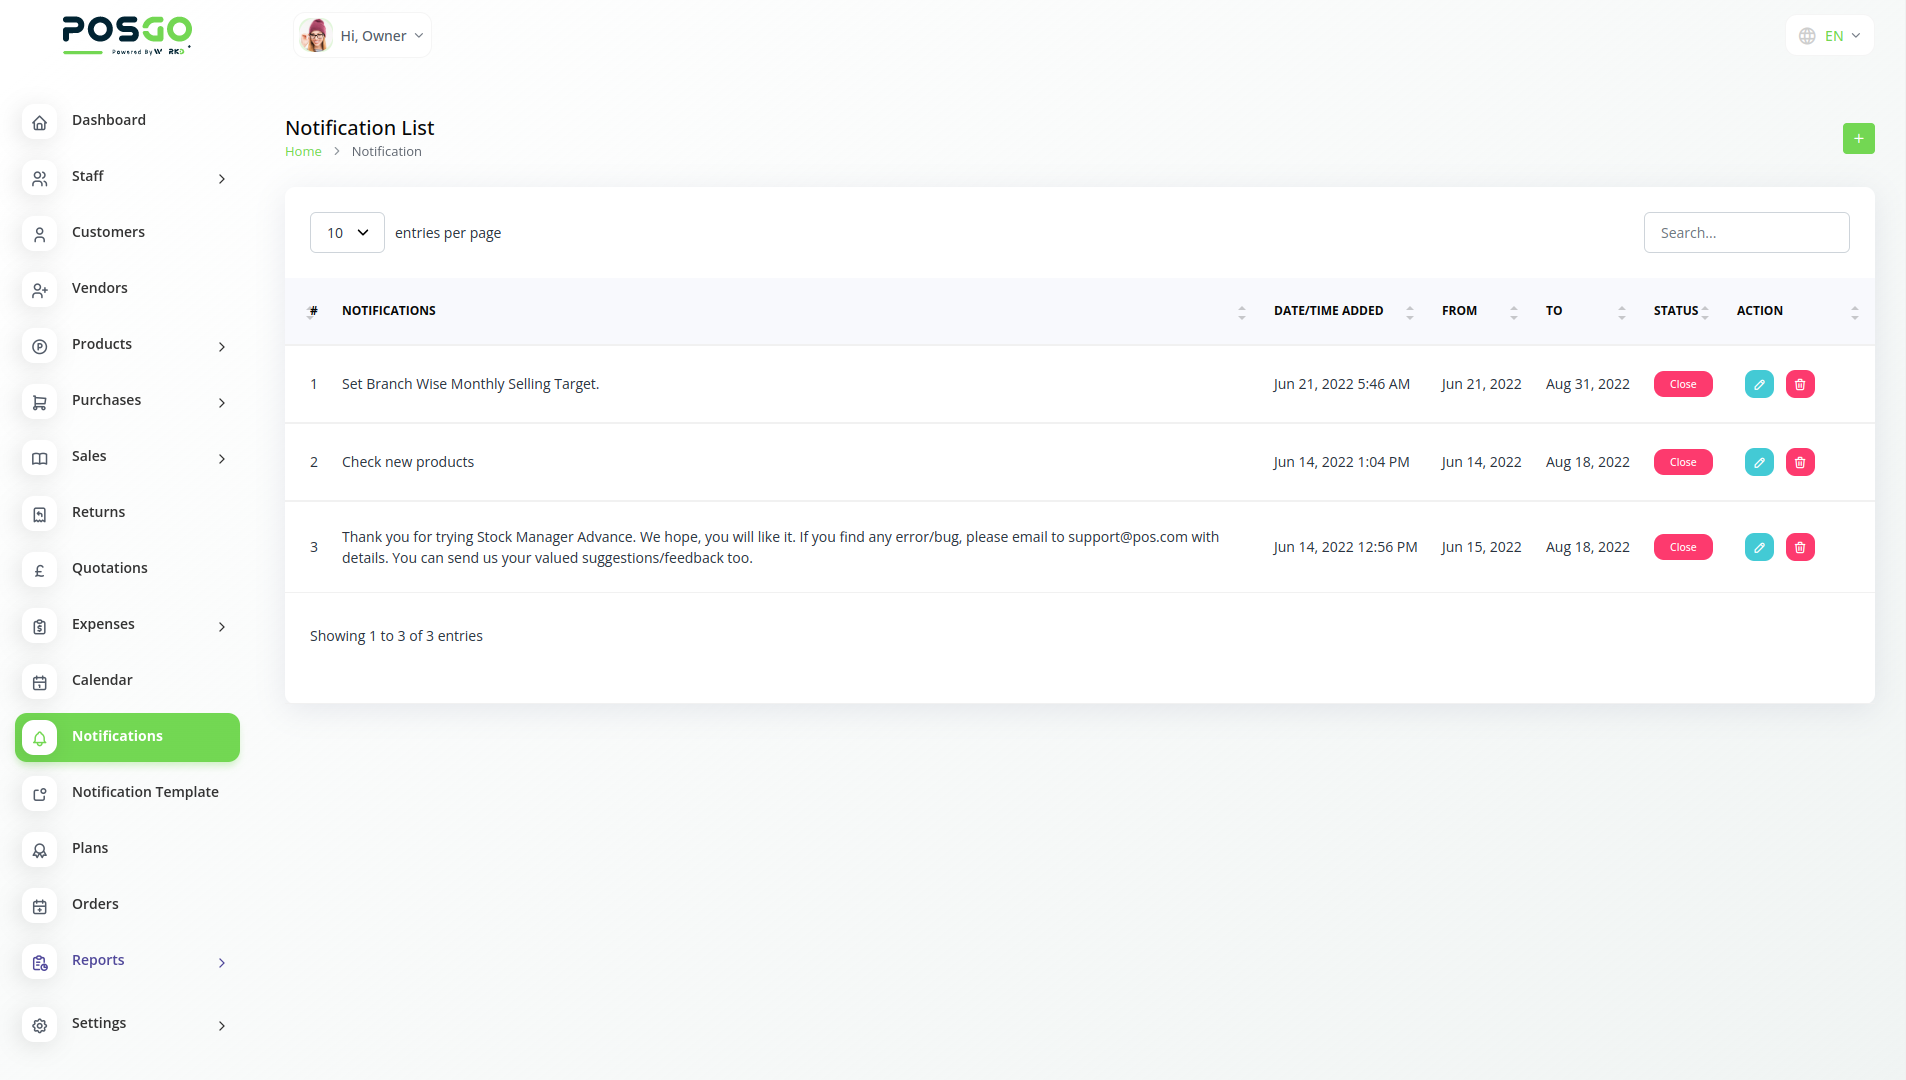Expand the Hi, Owner profile menu

(363, 36)
